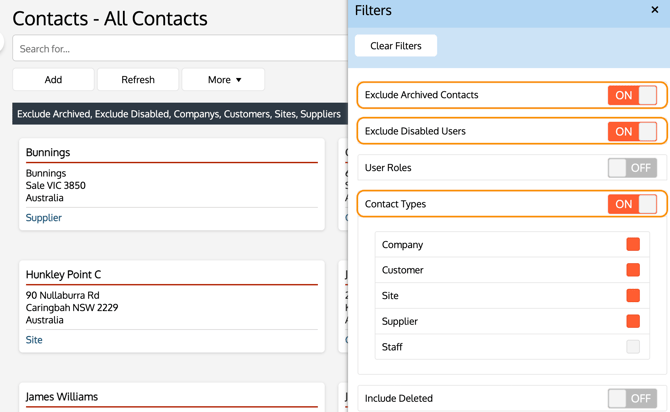Turn off the Contact Types toggle
The width and height of the screenshot is (670, 412).
[632, 204]
